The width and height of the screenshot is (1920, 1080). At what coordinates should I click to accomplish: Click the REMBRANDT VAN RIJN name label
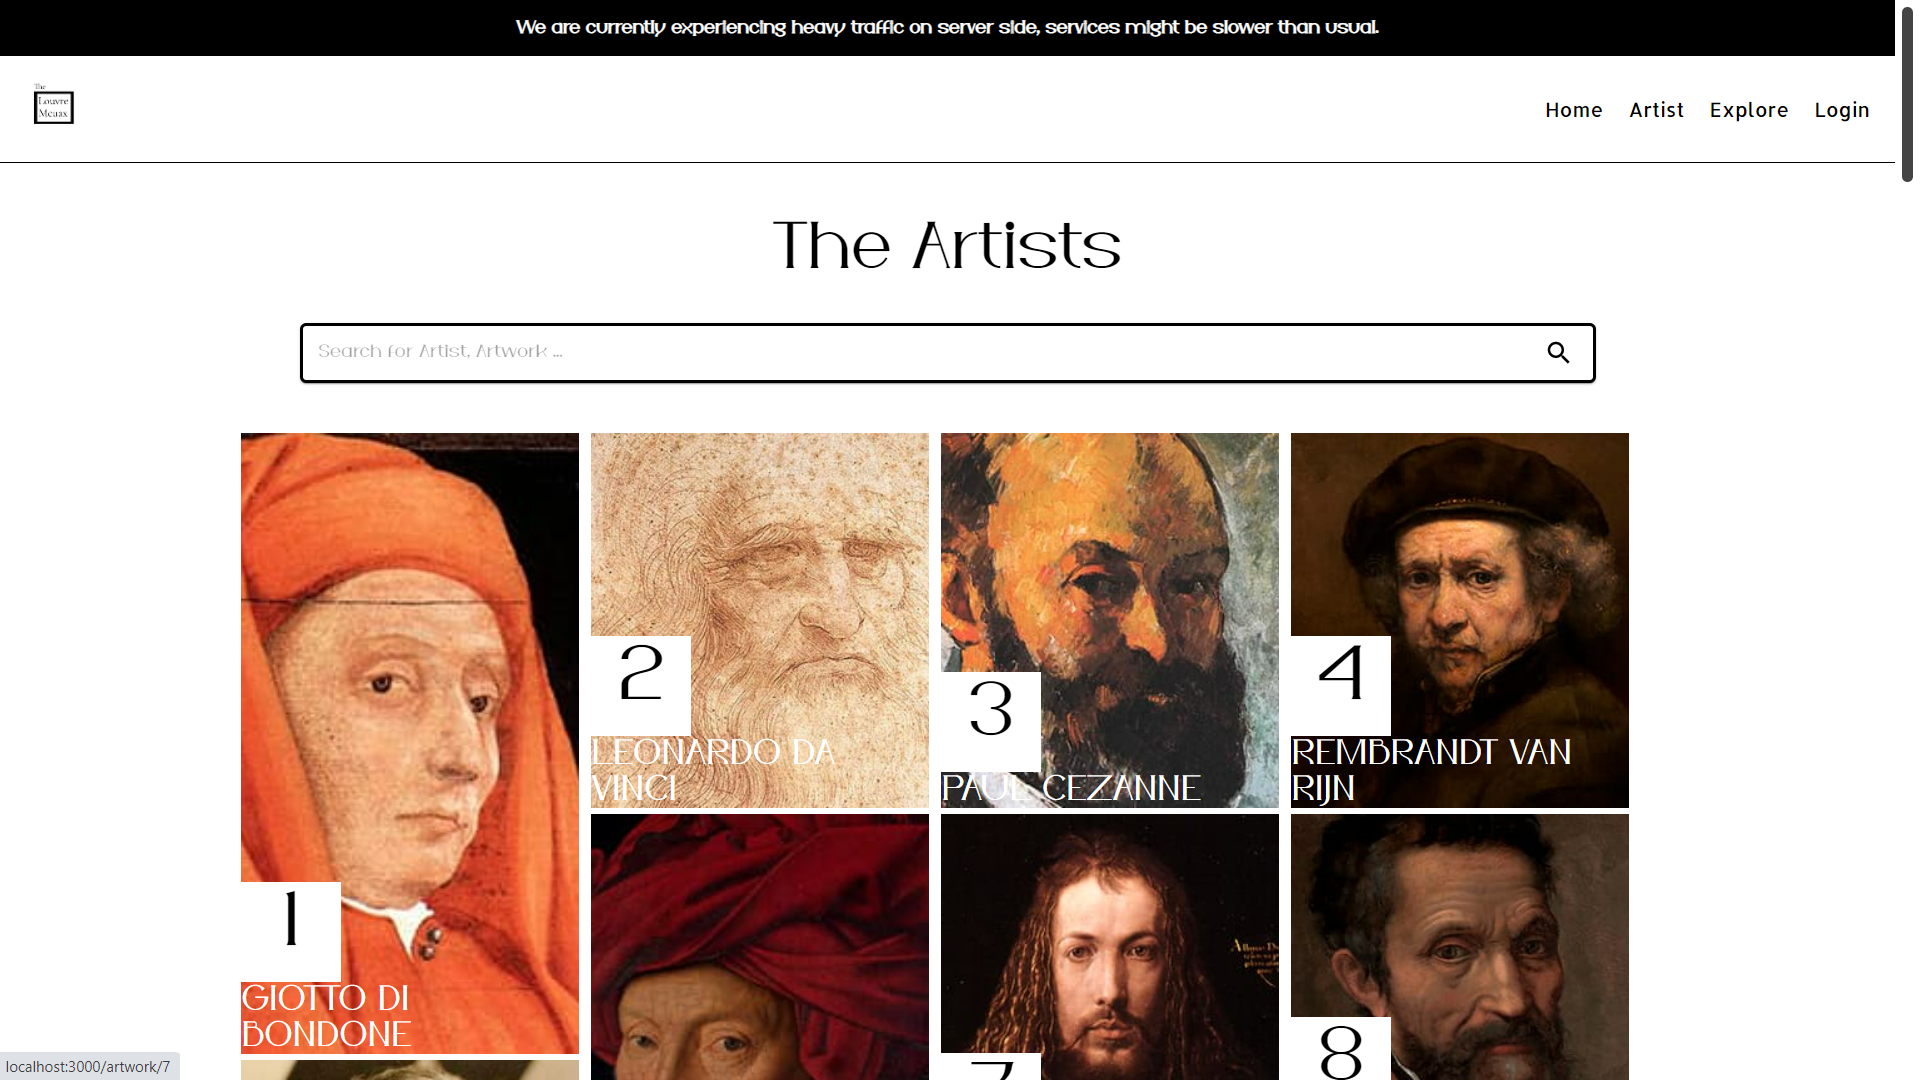tap(1431, 771)
